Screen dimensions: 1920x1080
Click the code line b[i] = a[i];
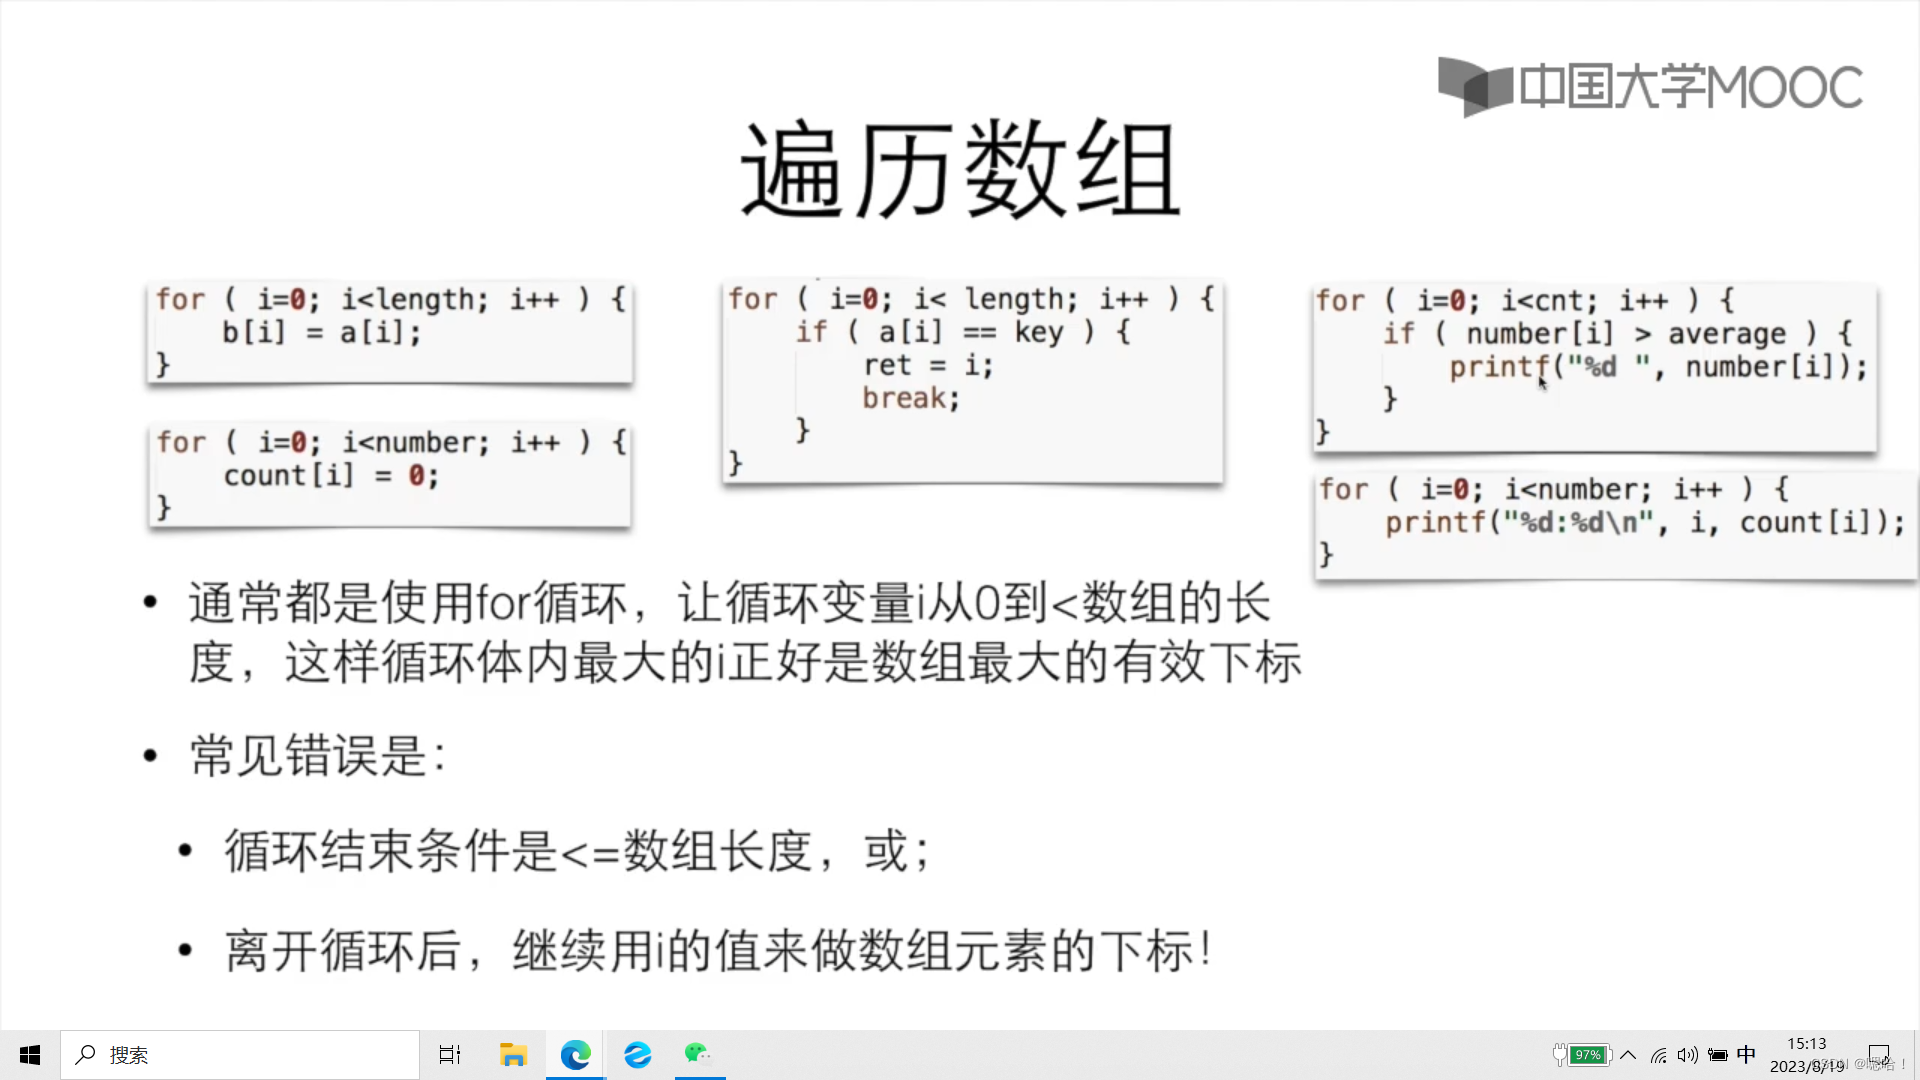point(321,332)
